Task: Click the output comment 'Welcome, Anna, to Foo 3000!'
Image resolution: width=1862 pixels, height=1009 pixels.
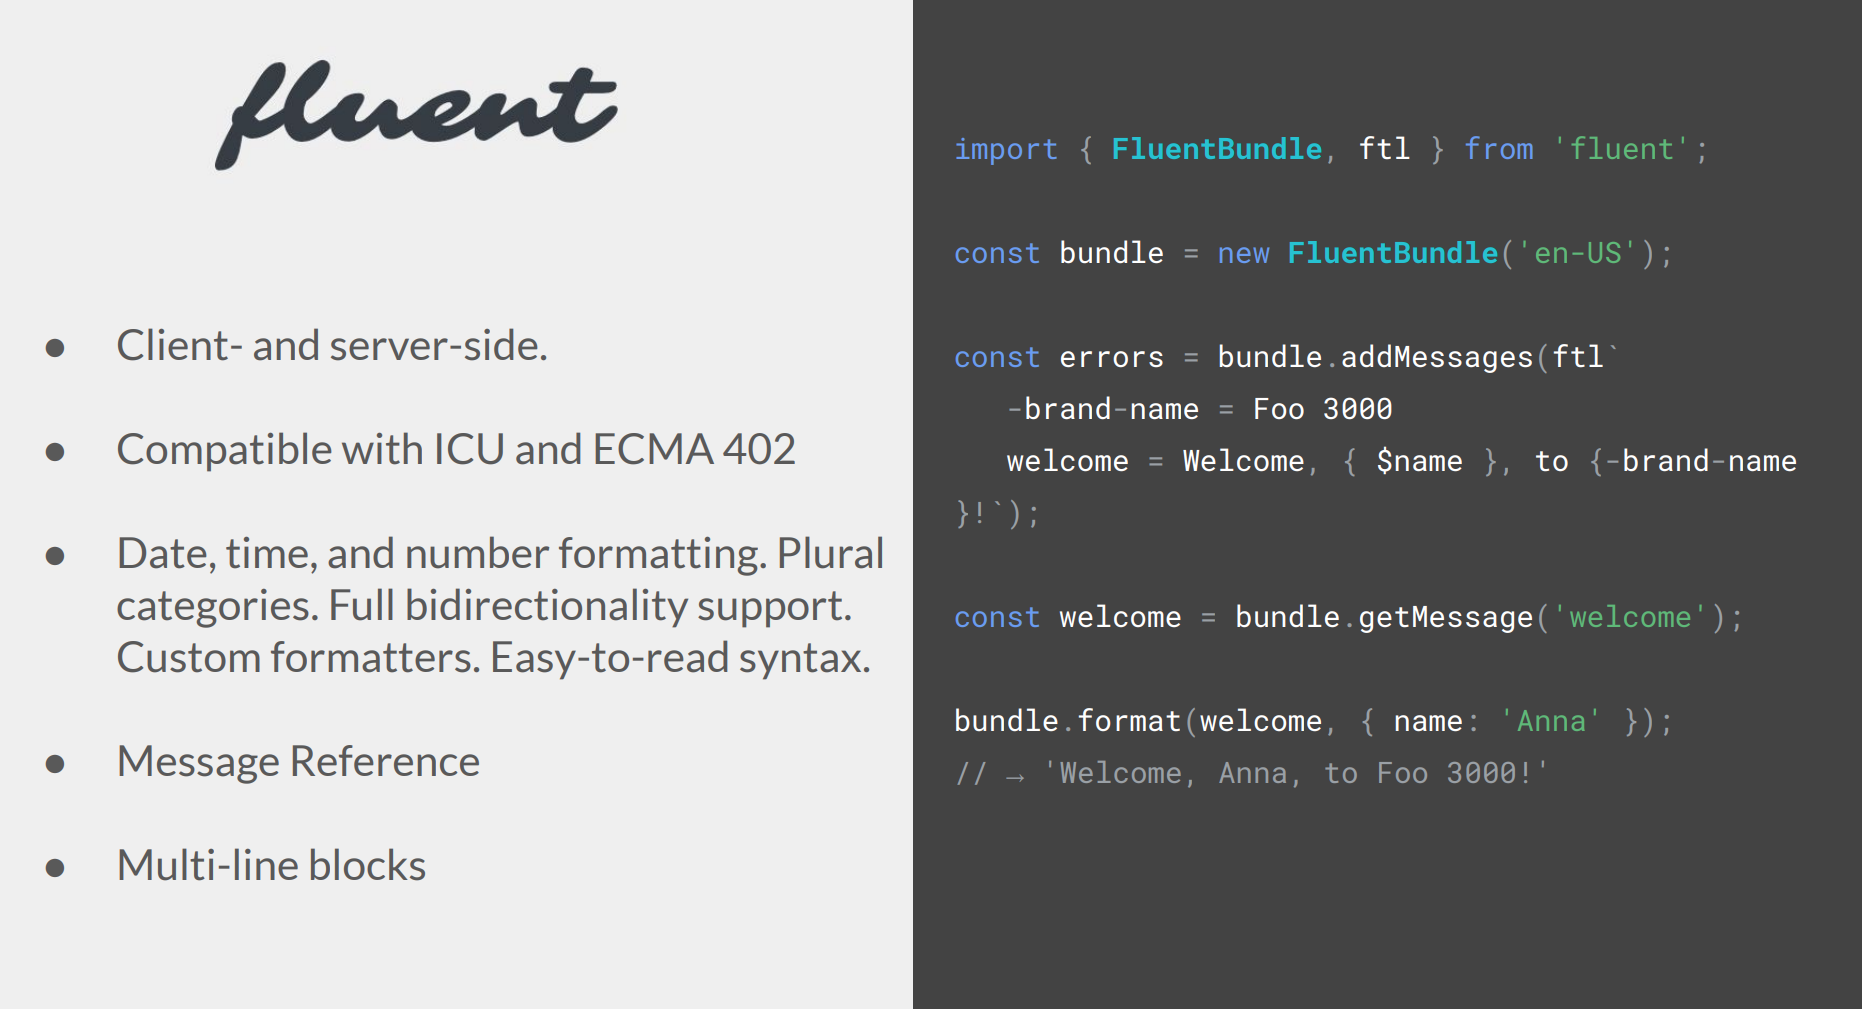Action: point(1294,773)
